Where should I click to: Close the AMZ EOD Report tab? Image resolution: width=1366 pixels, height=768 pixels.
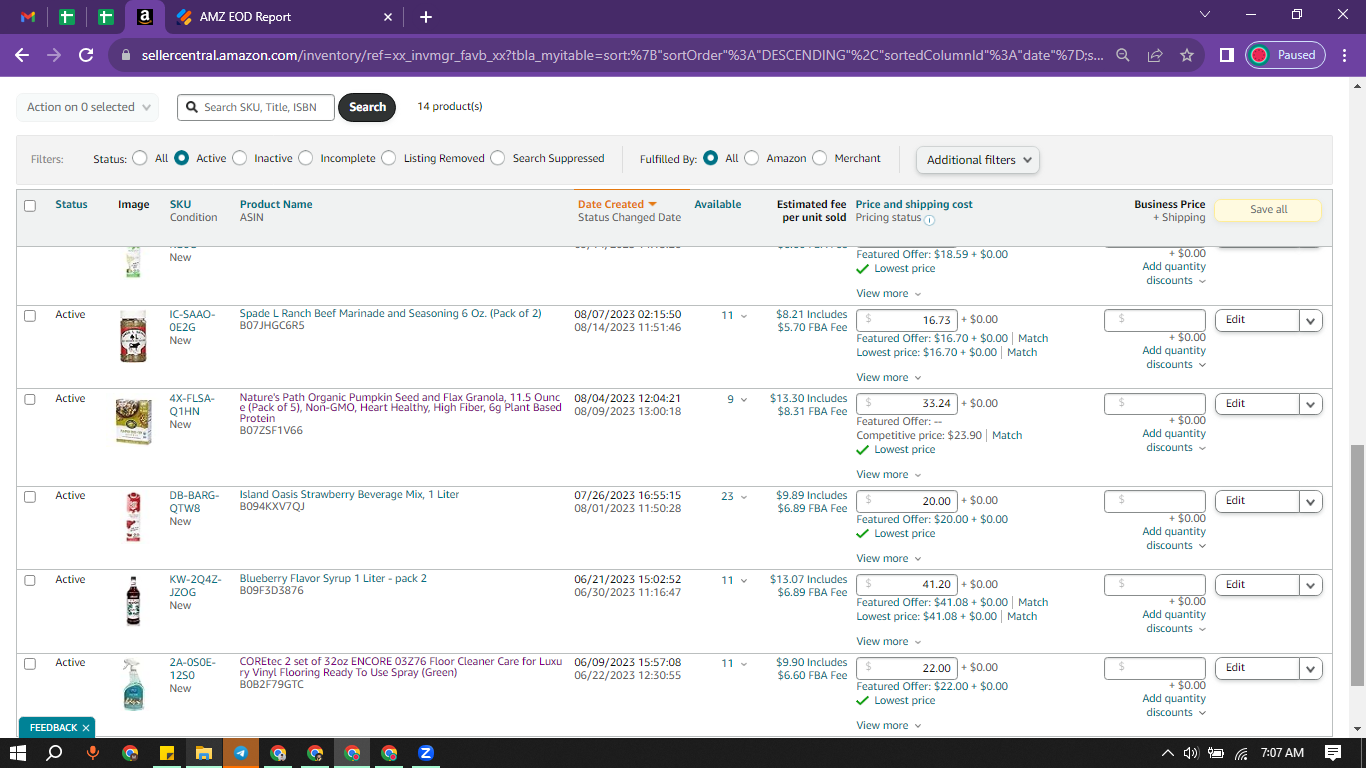point(388,17)
